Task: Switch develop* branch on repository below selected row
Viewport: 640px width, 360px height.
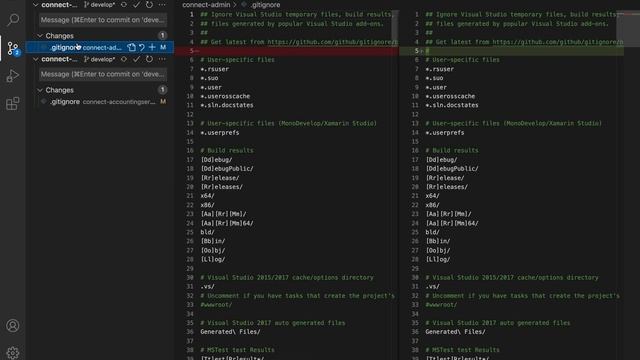Action: [x=99, y=59]
